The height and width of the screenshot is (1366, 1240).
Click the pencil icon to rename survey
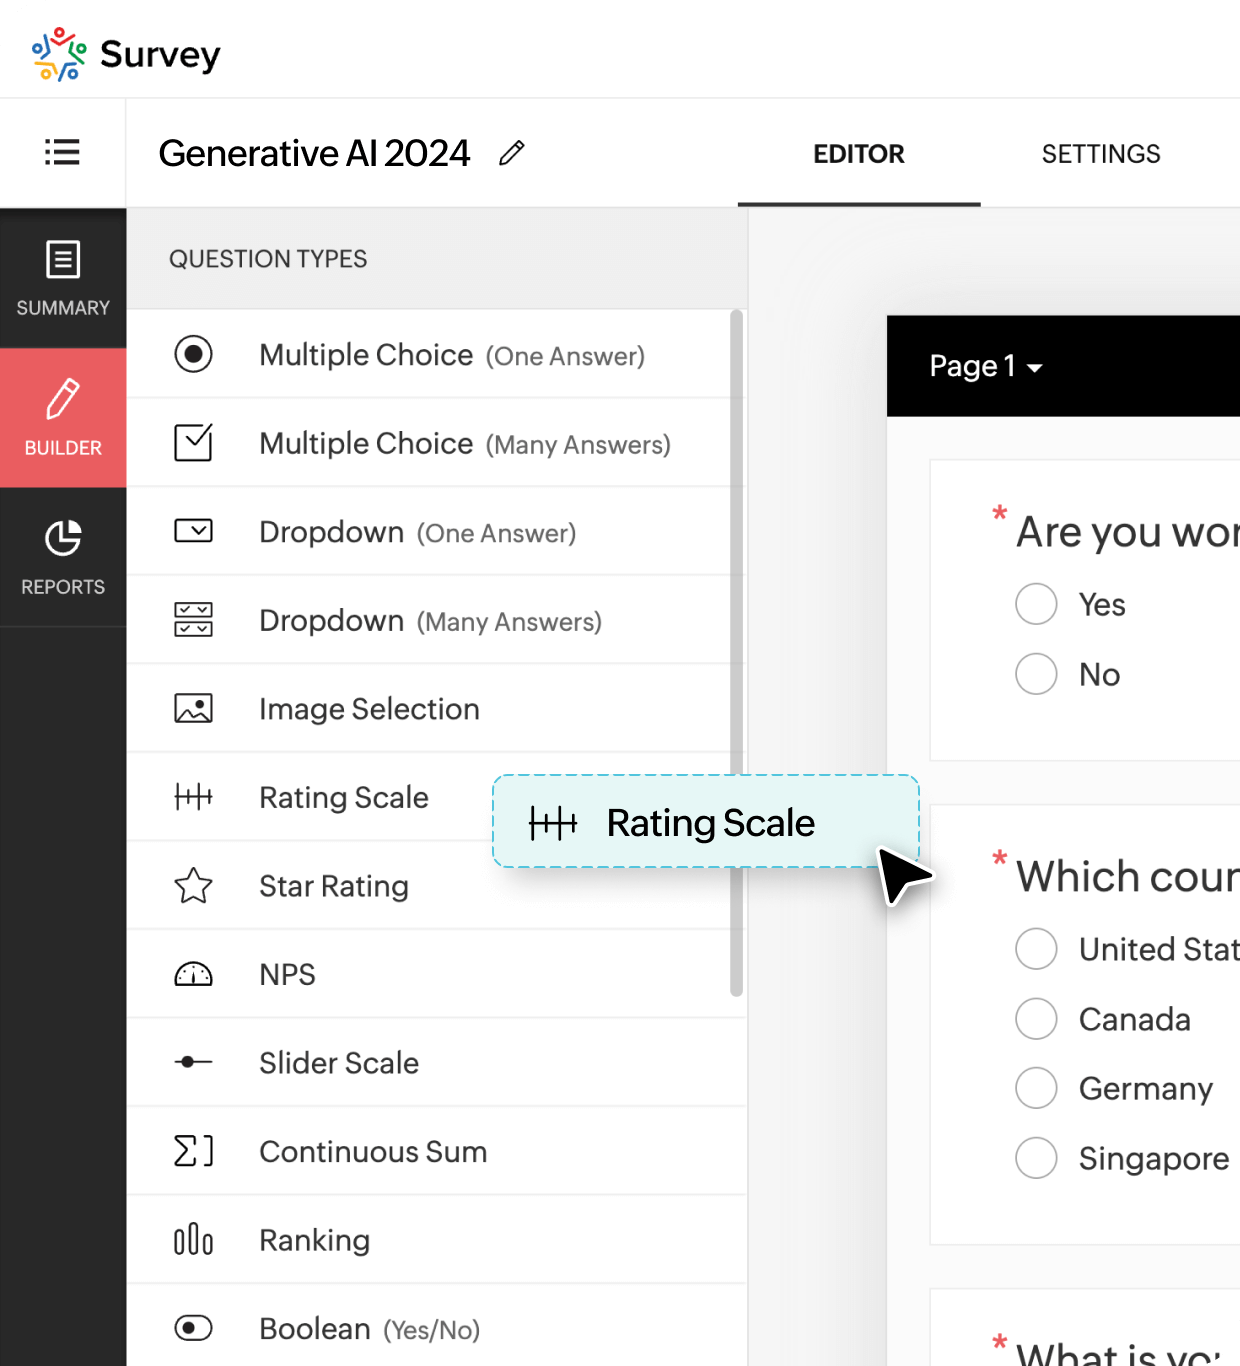pos(511,153)
